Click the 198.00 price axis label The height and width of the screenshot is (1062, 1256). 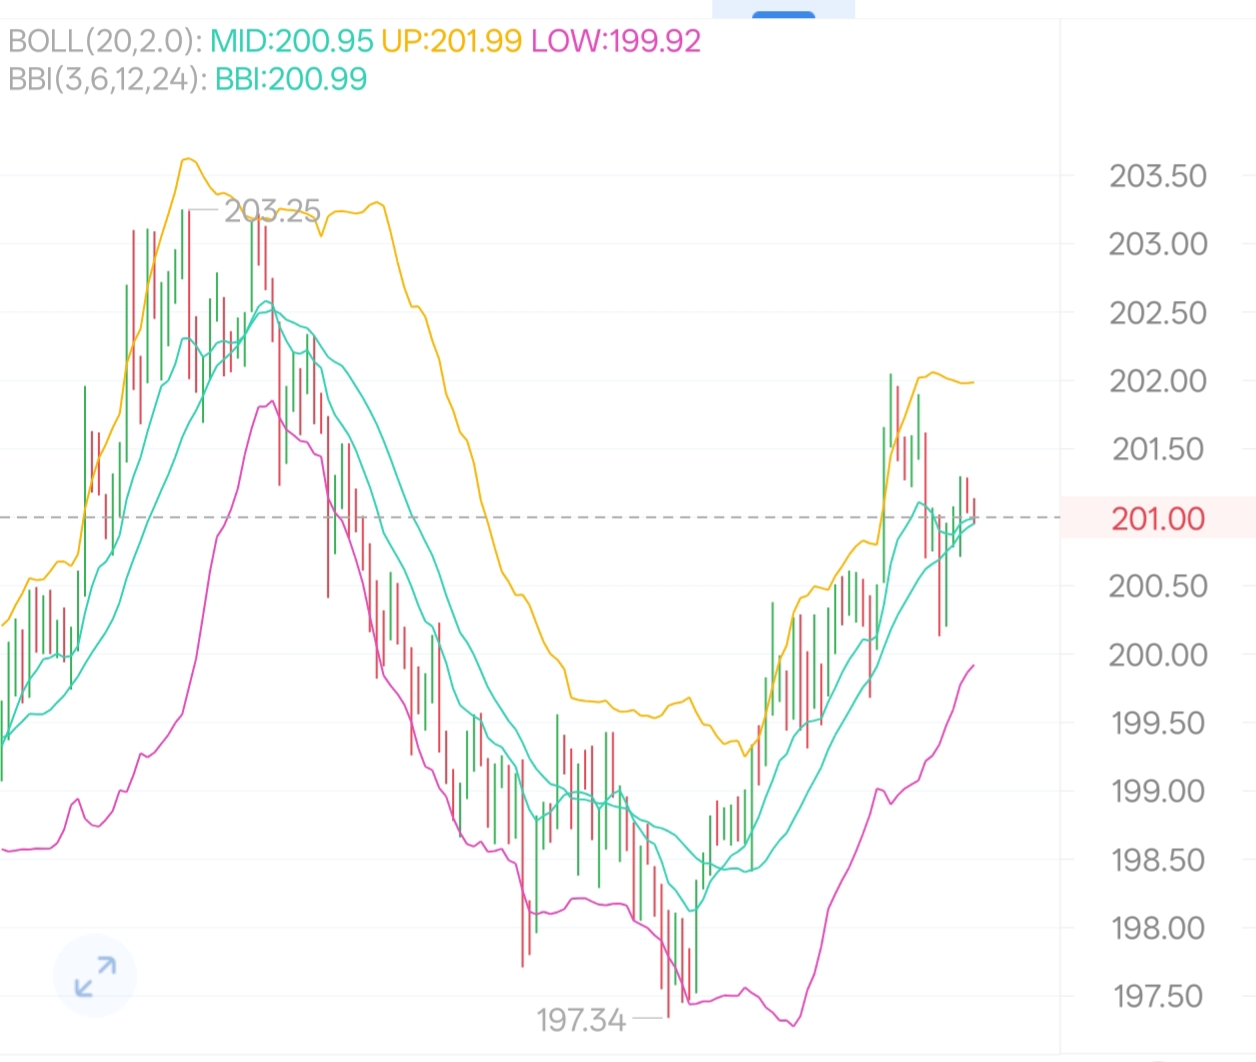[x=1158, y=928]
